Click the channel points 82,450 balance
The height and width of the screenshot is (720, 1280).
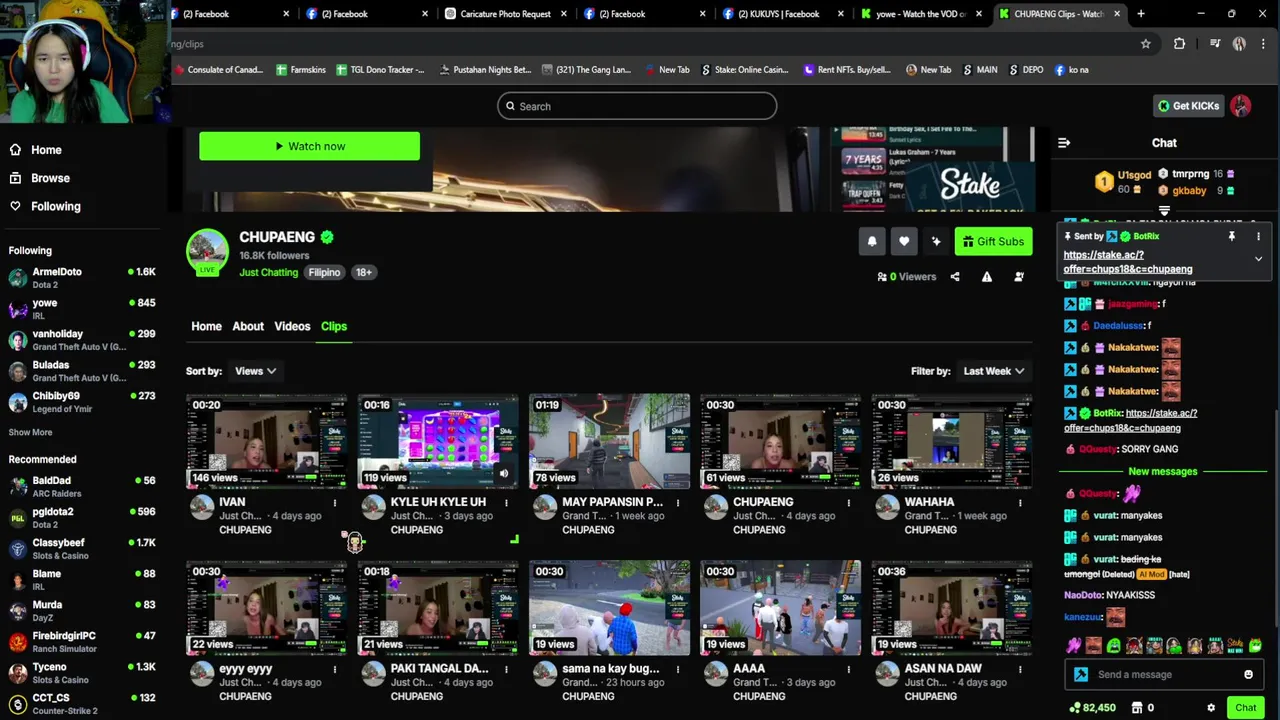click(1092, 708)
